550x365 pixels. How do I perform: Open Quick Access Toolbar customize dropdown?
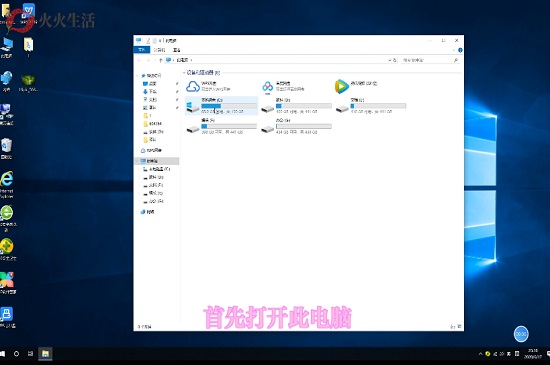(160, 41)
